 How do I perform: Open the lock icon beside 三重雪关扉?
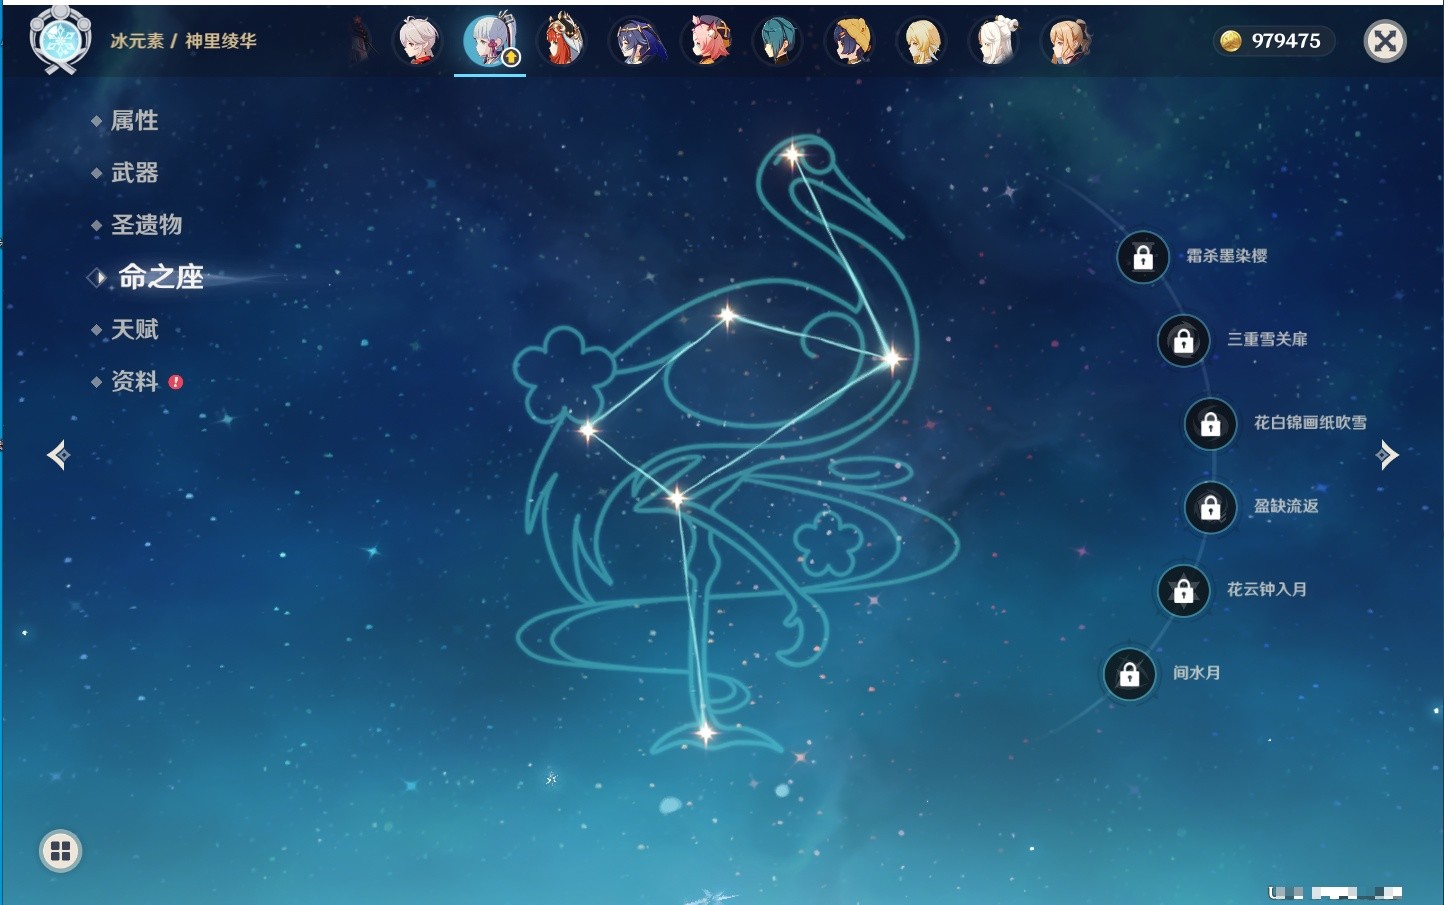point(1184,341)
